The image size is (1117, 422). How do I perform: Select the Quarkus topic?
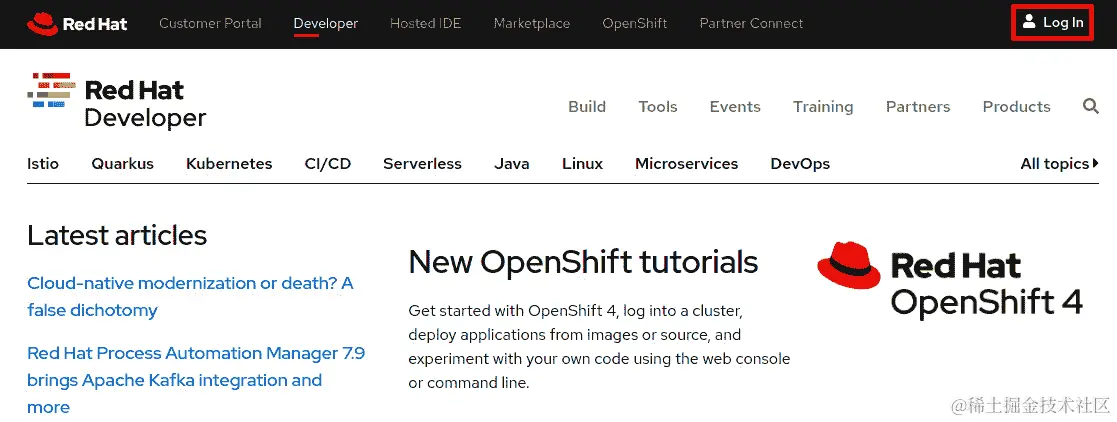tap(123, 164)
